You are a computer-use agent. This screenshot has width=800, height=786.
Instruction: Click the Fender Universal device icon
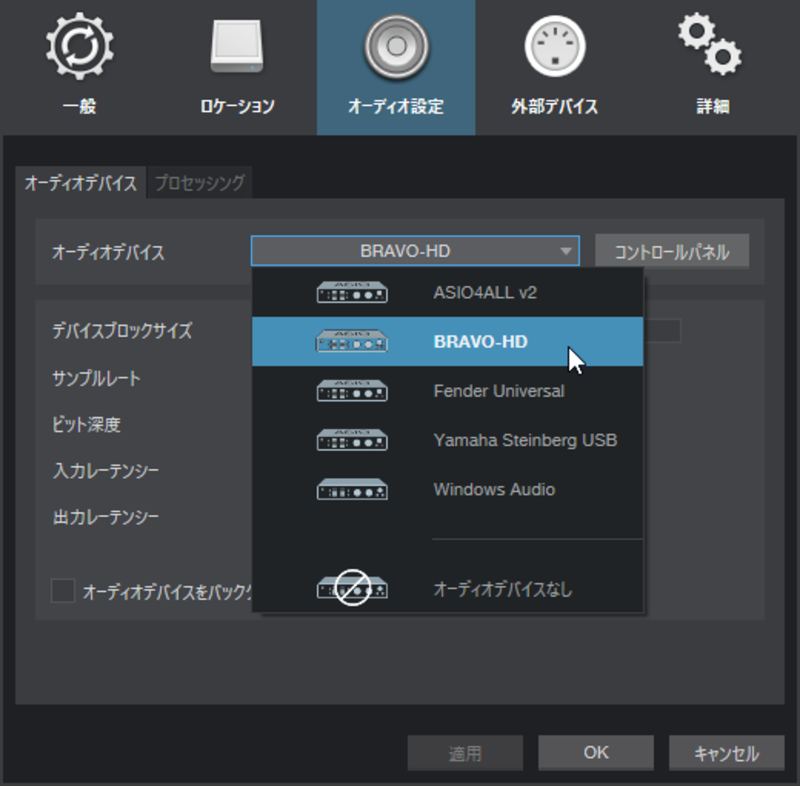point(352,391)
